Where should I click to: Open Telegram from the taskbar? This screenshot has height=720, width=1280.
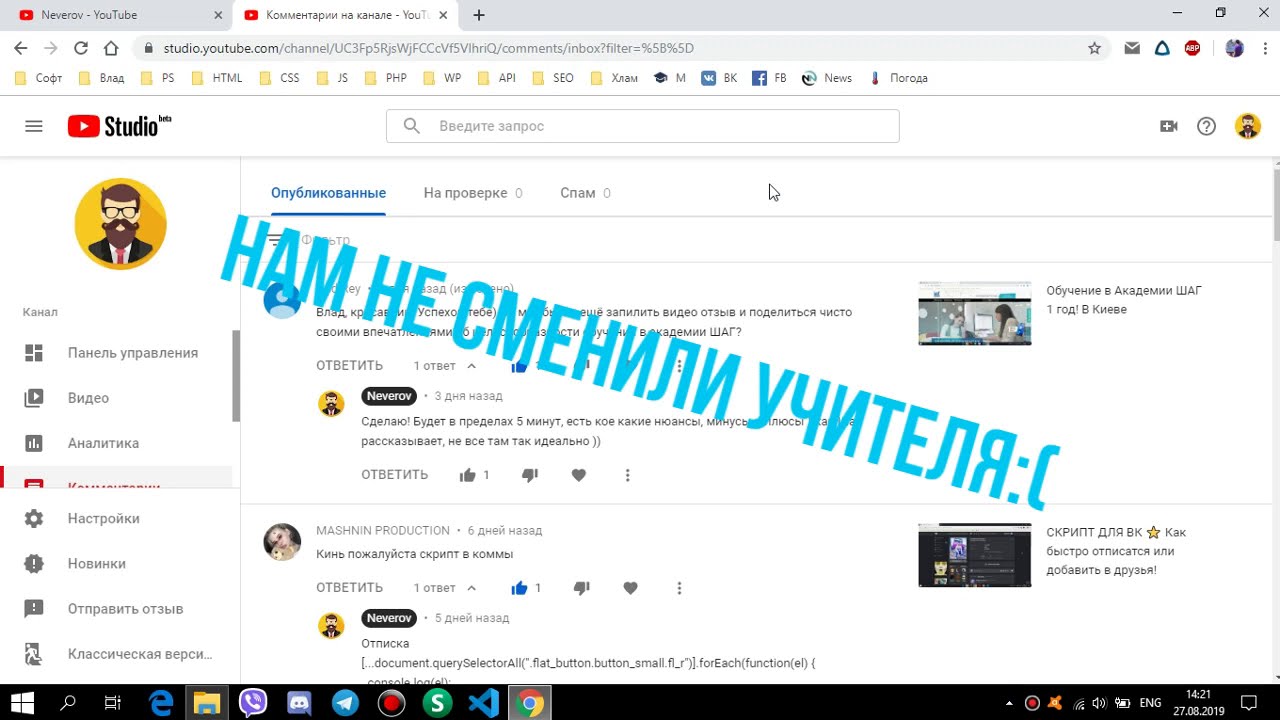(x=346, y=703)
